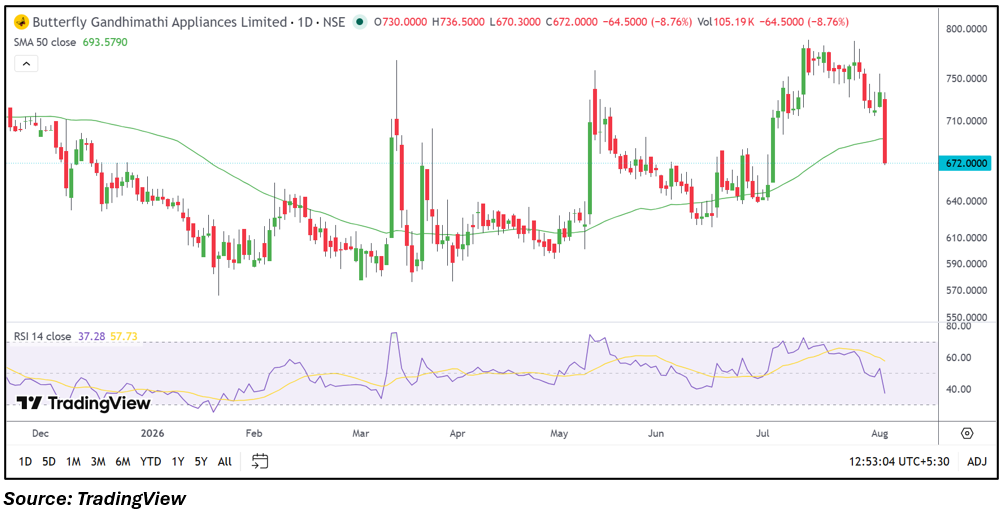Screen dimensions: 1004x512
Task: Open chart settings gear icon
Action: pos(967,433)
